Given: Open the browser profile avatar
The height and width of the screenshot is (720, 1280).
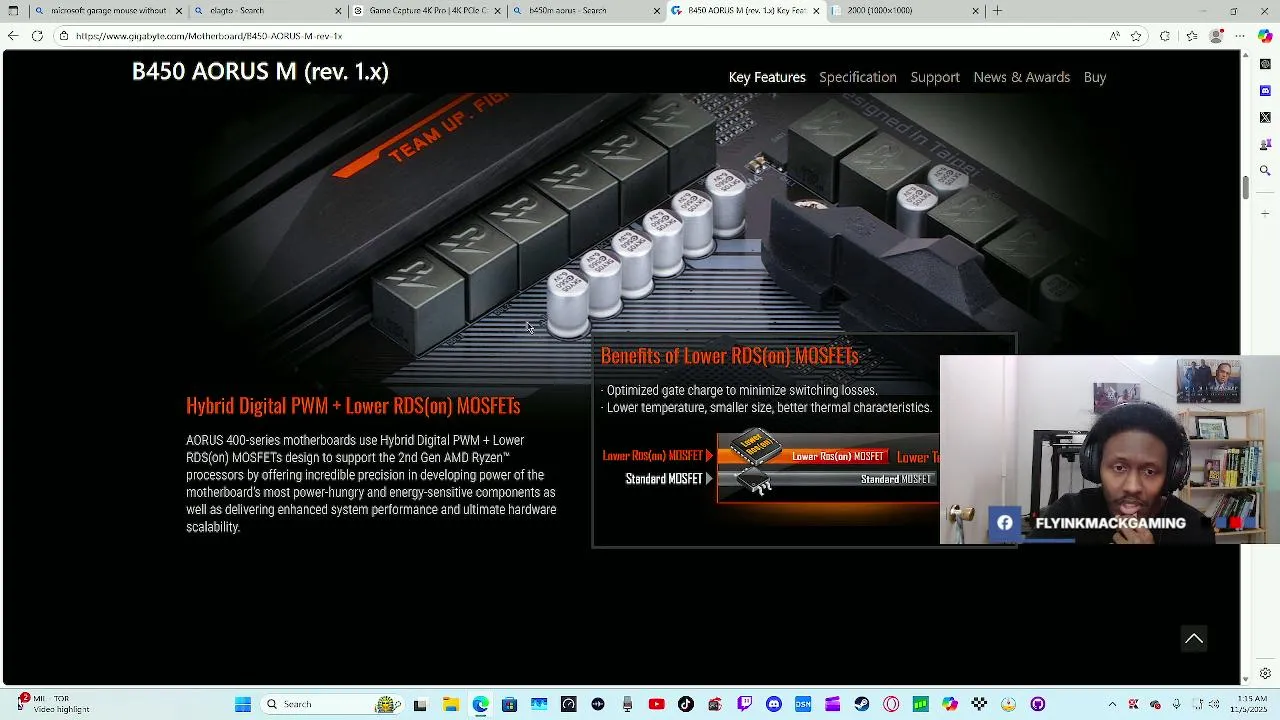Looking at the screenshot, I should pos(1216,36).
